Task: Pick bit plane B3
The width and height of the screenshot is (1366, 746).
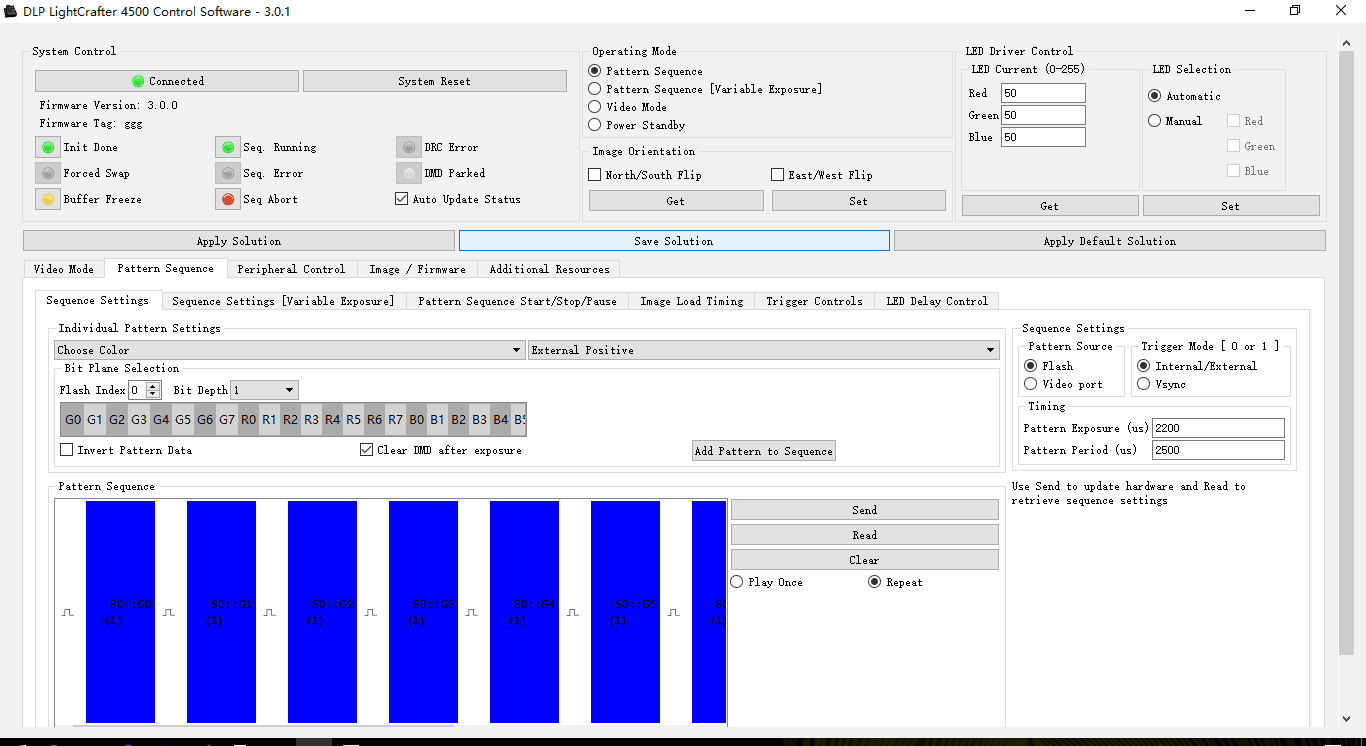Action: click(x=480, y=420)
